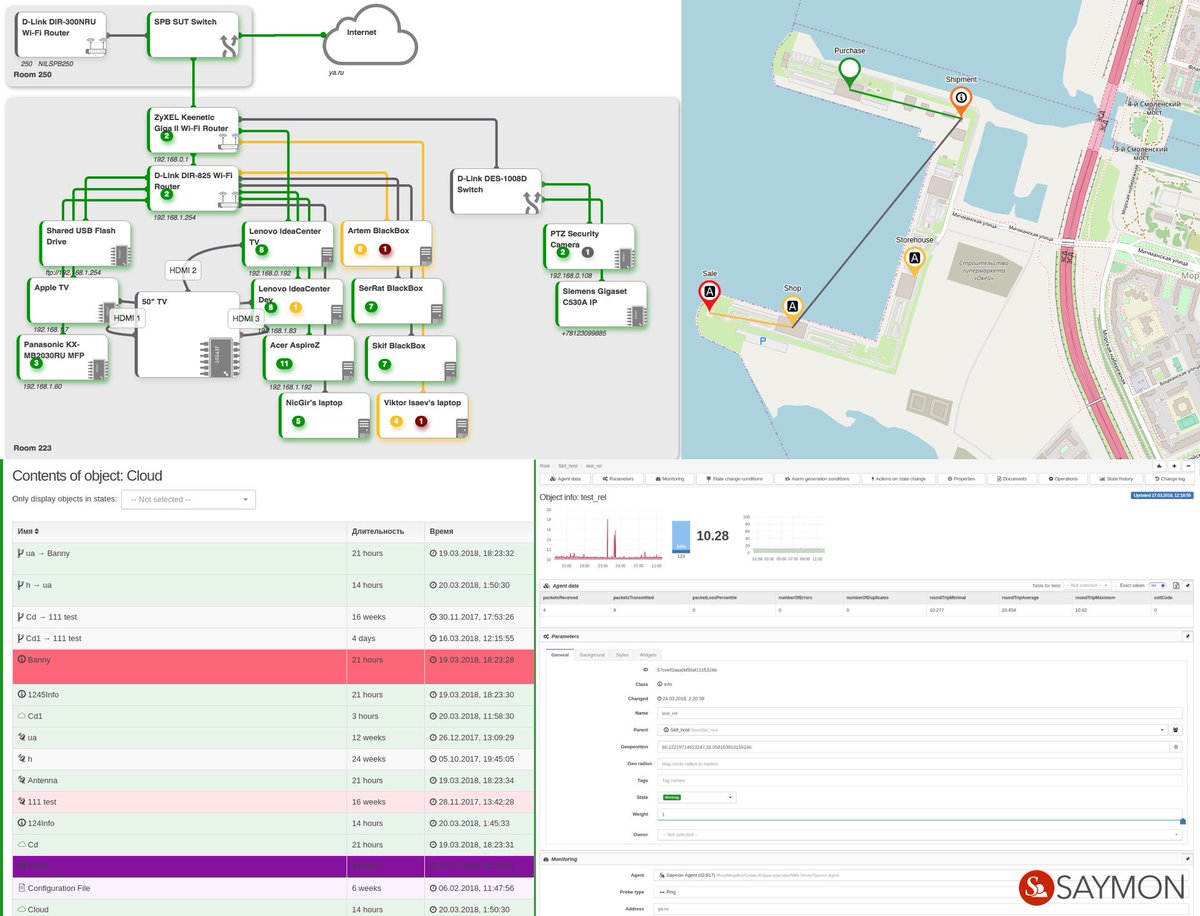Open the Probe type Ping dropdown

(x=919, y=890)
